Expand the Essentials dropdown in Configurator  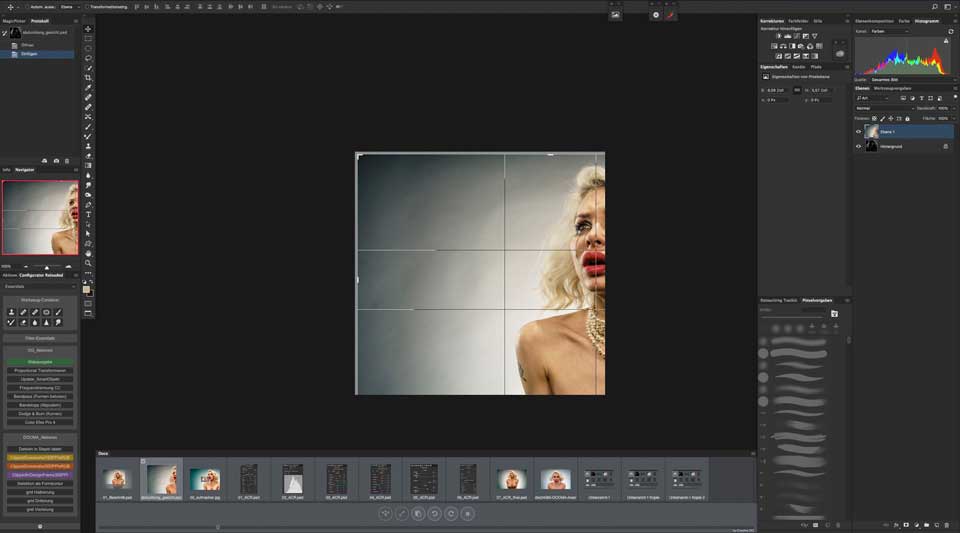40,286
